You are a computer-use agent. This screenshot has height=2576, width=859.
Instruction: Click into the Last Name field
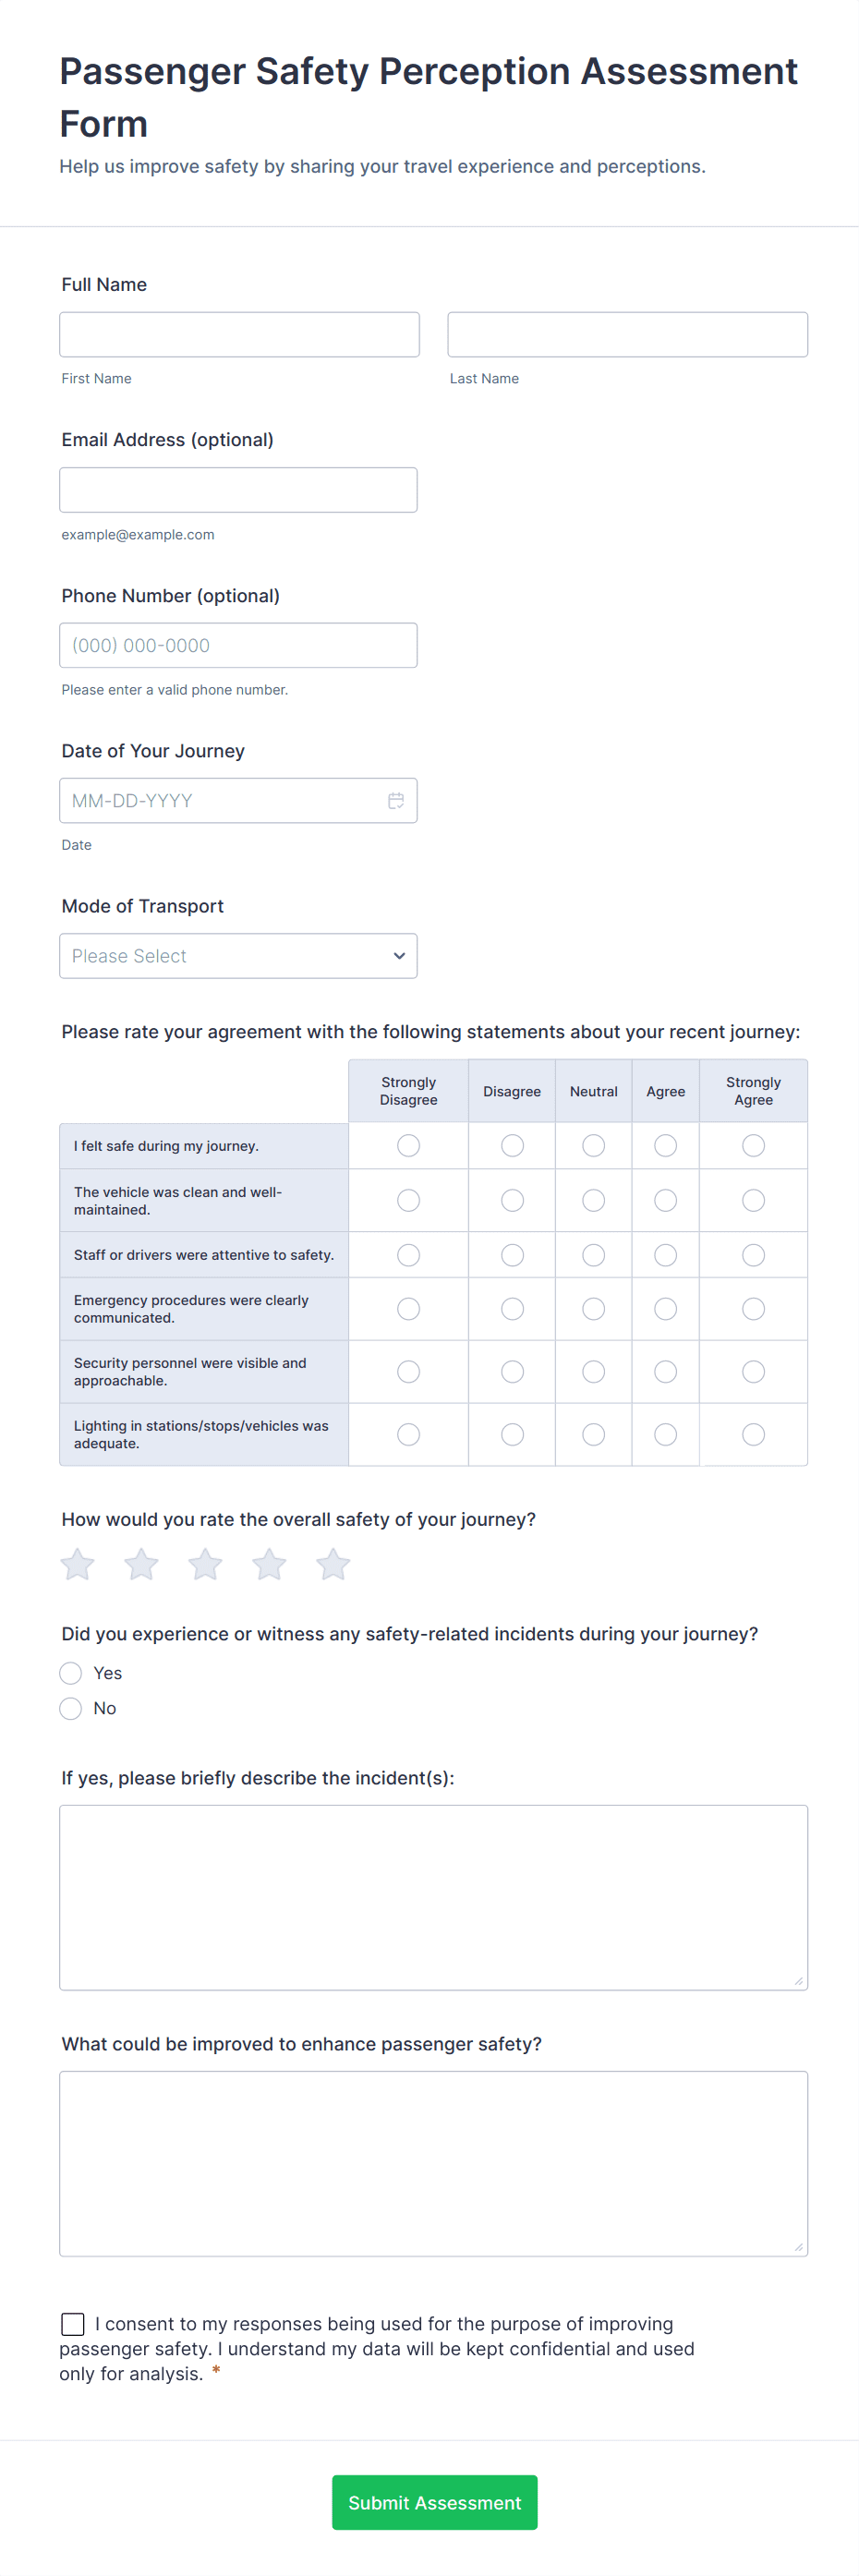coord(627,335)
